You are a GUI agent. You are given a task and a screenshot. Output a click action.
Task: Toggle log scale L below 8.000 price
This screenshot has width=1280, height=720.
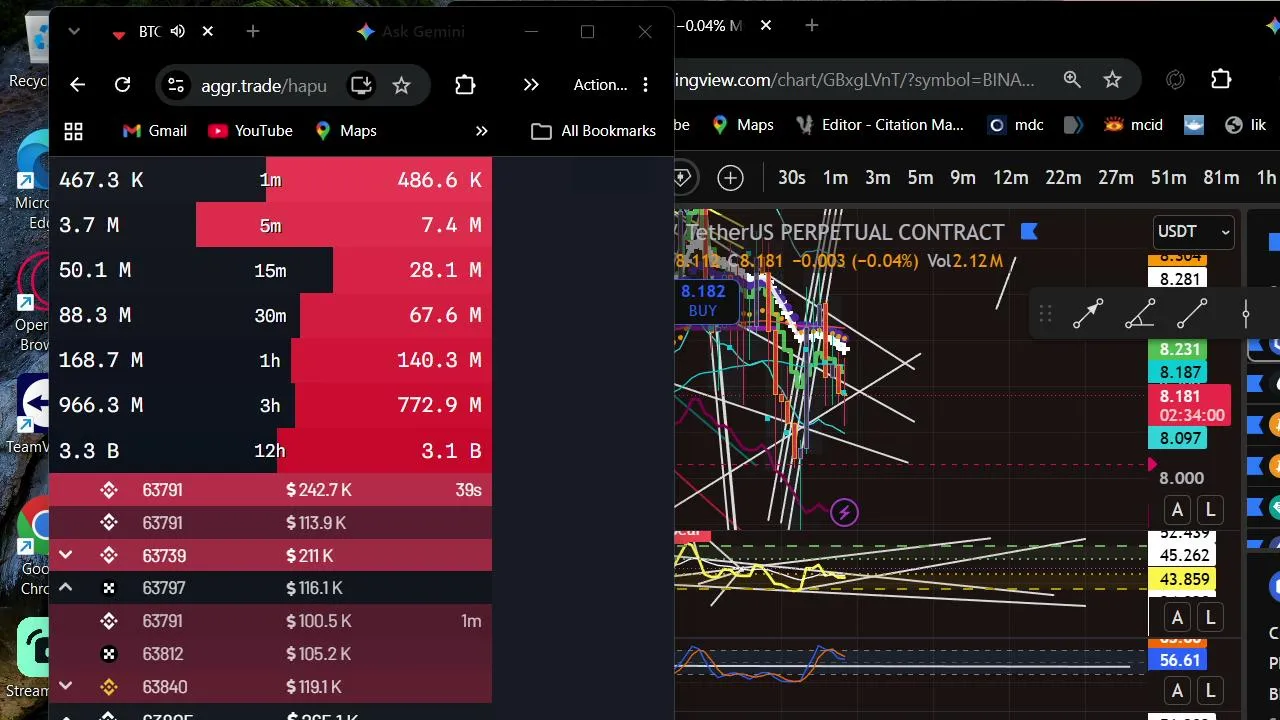[x=1210, y=511]
